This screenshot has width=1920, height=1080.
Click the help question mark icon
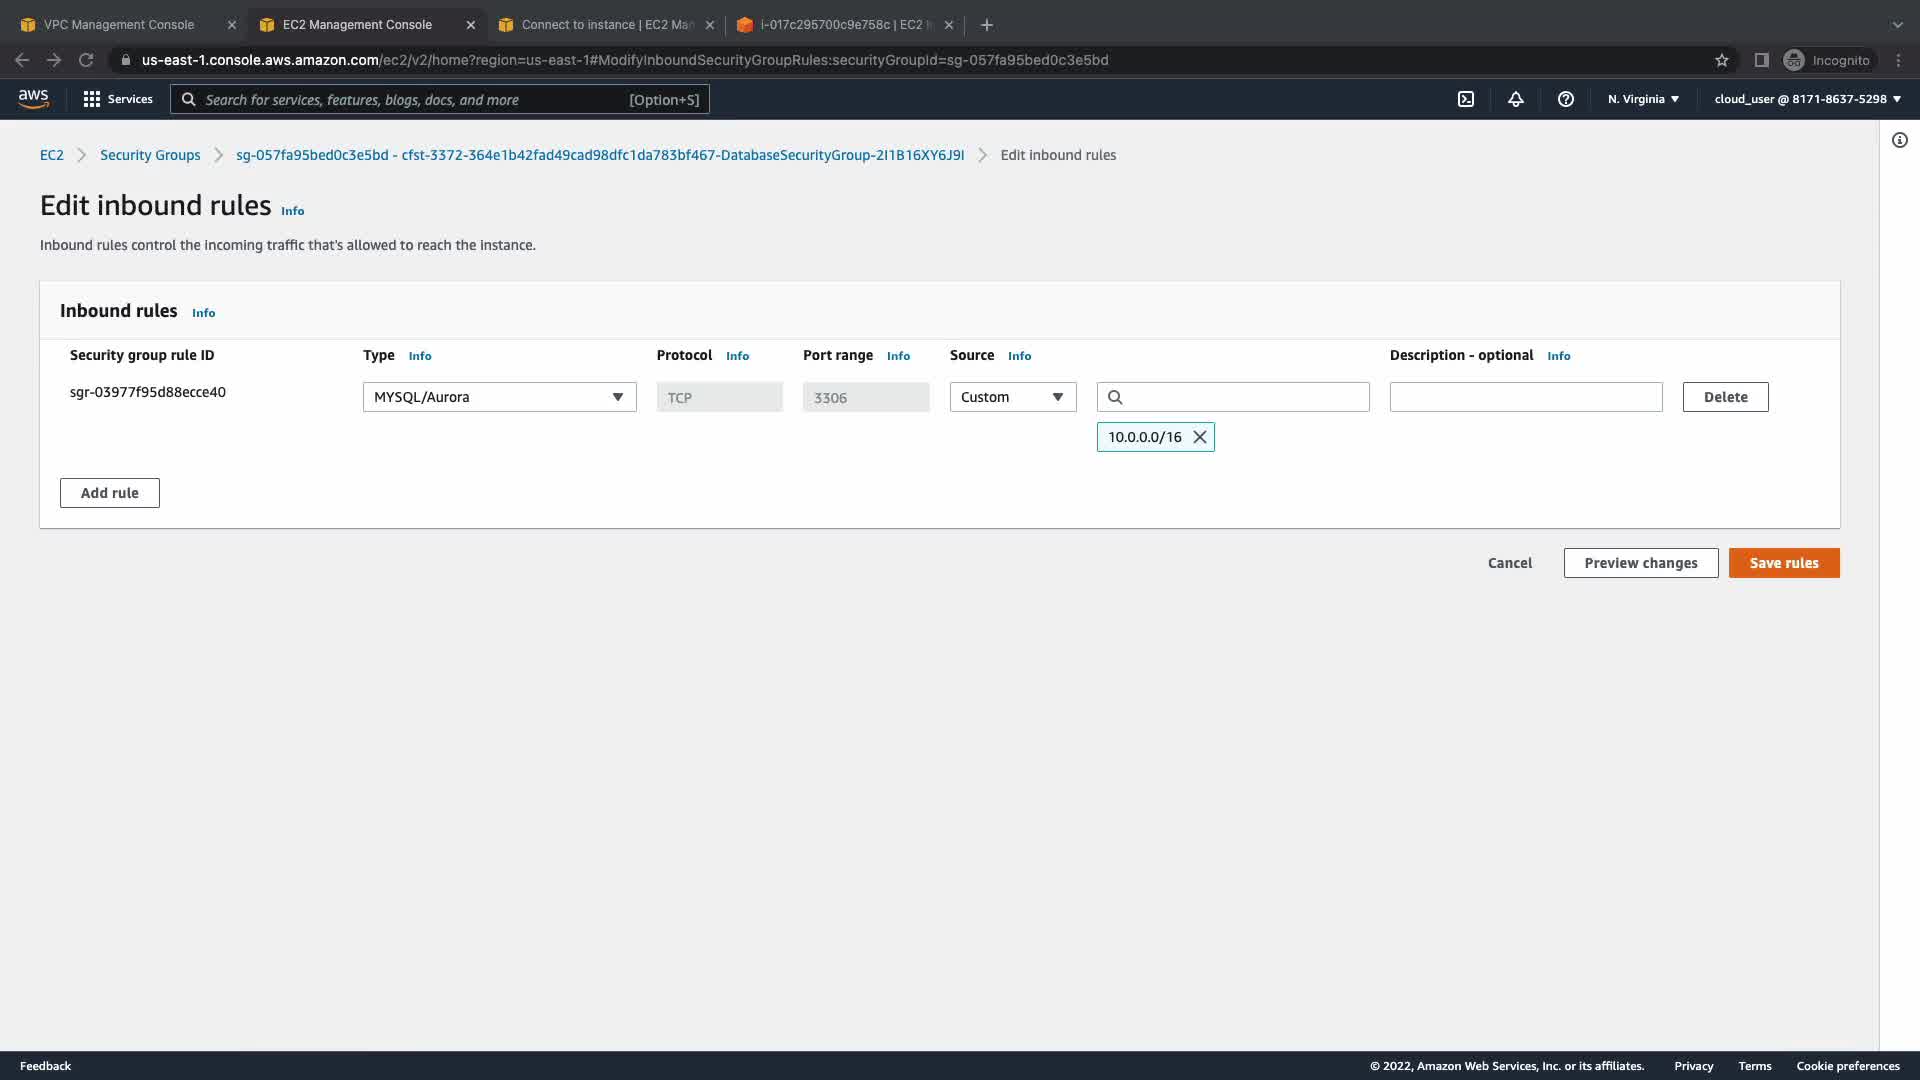pos(1566,99)
